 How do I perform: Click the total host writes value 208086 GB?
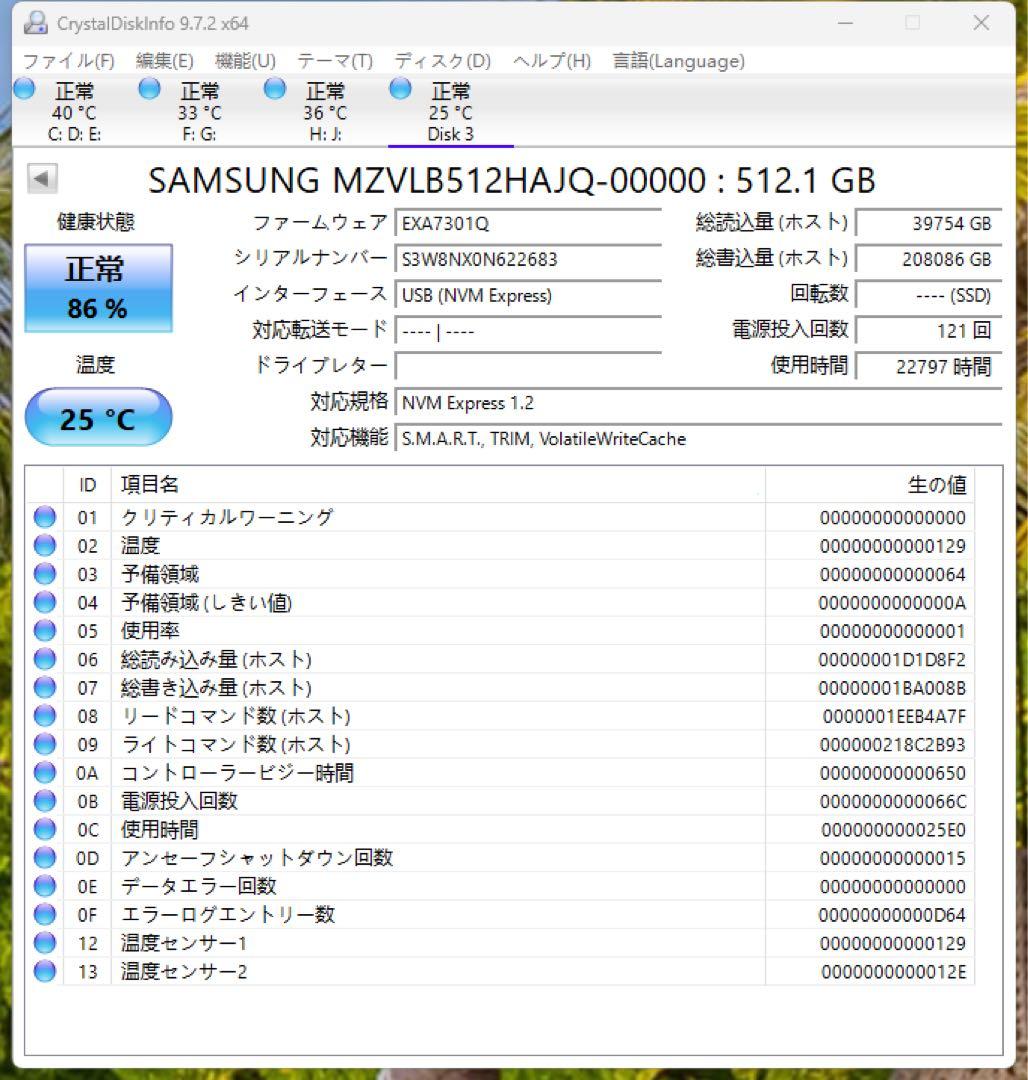tap(928, 260)
